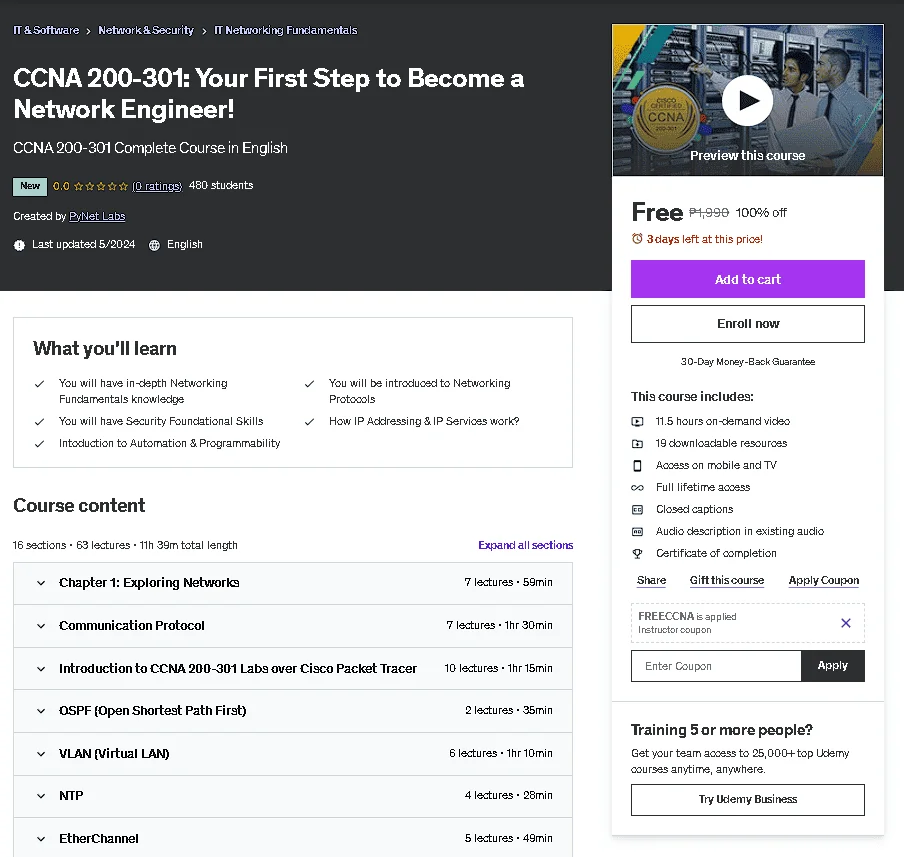
Task: Click the mobile device icon
Action: (637, 465)
